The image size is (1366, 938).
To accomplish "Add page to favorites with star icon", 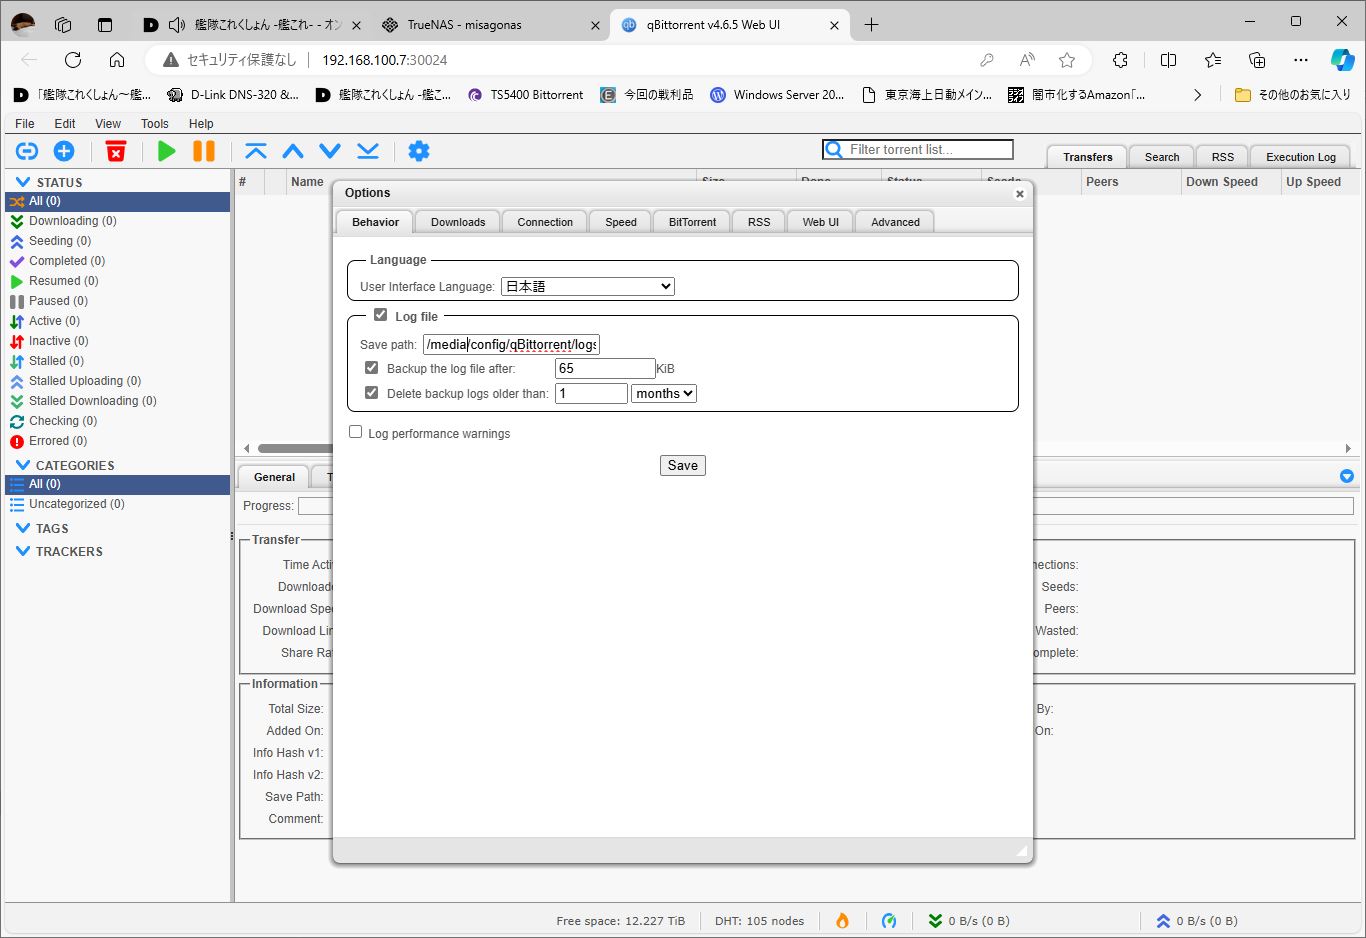I will pyautogui.click(x=1067, y=60).
